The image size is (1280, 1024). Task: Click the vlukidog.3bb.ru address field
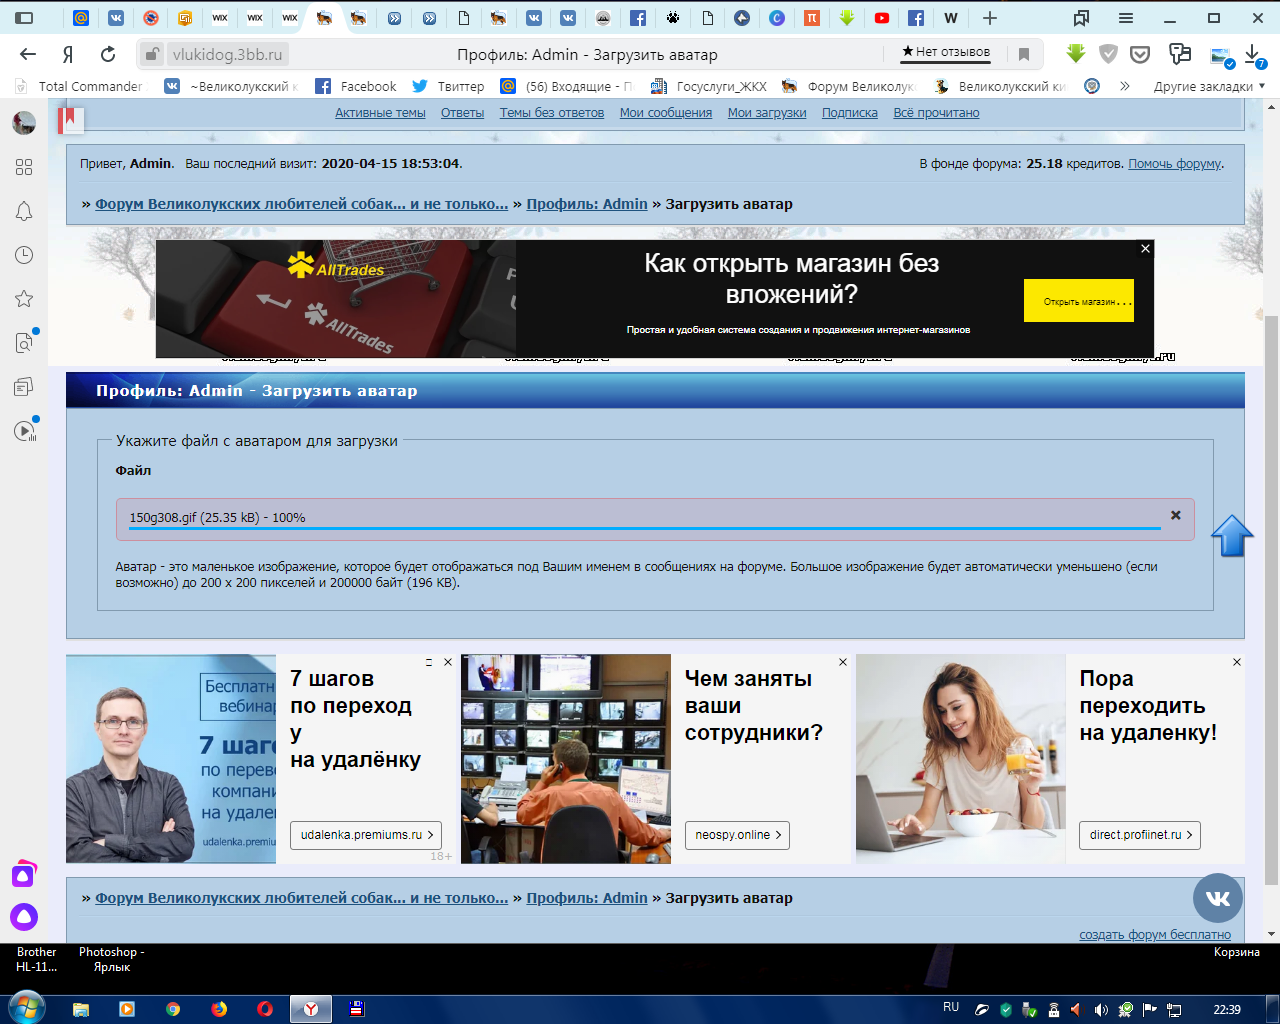227,54
